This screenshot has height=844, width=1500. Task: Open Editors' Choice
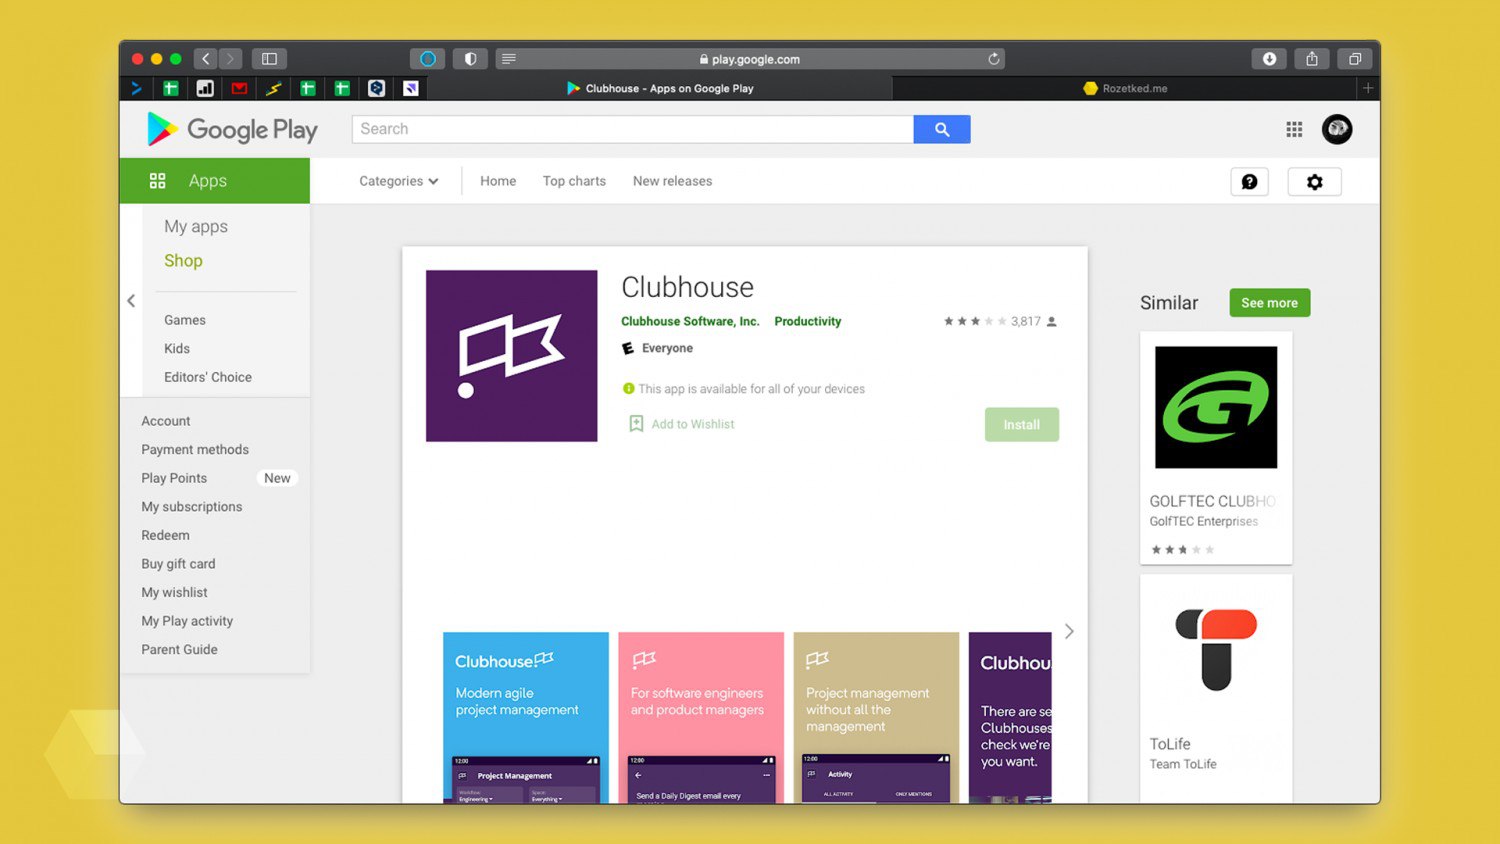[208, 377]
